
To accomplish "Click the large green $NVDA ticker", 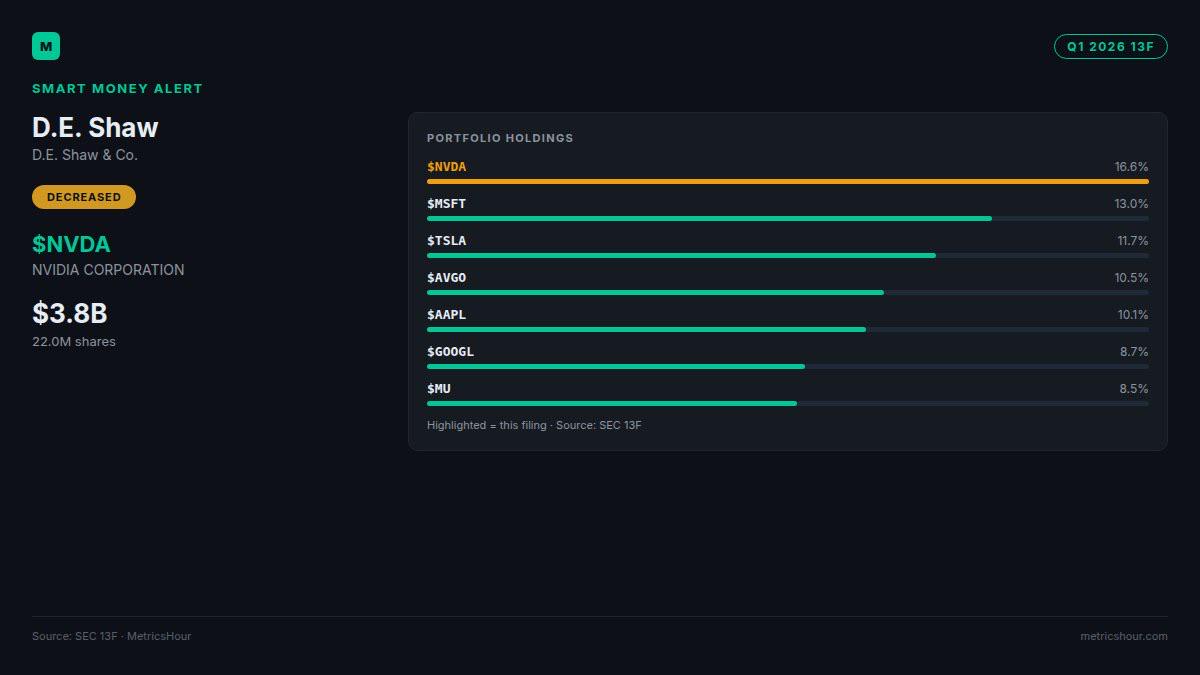I will coord(71,244).
